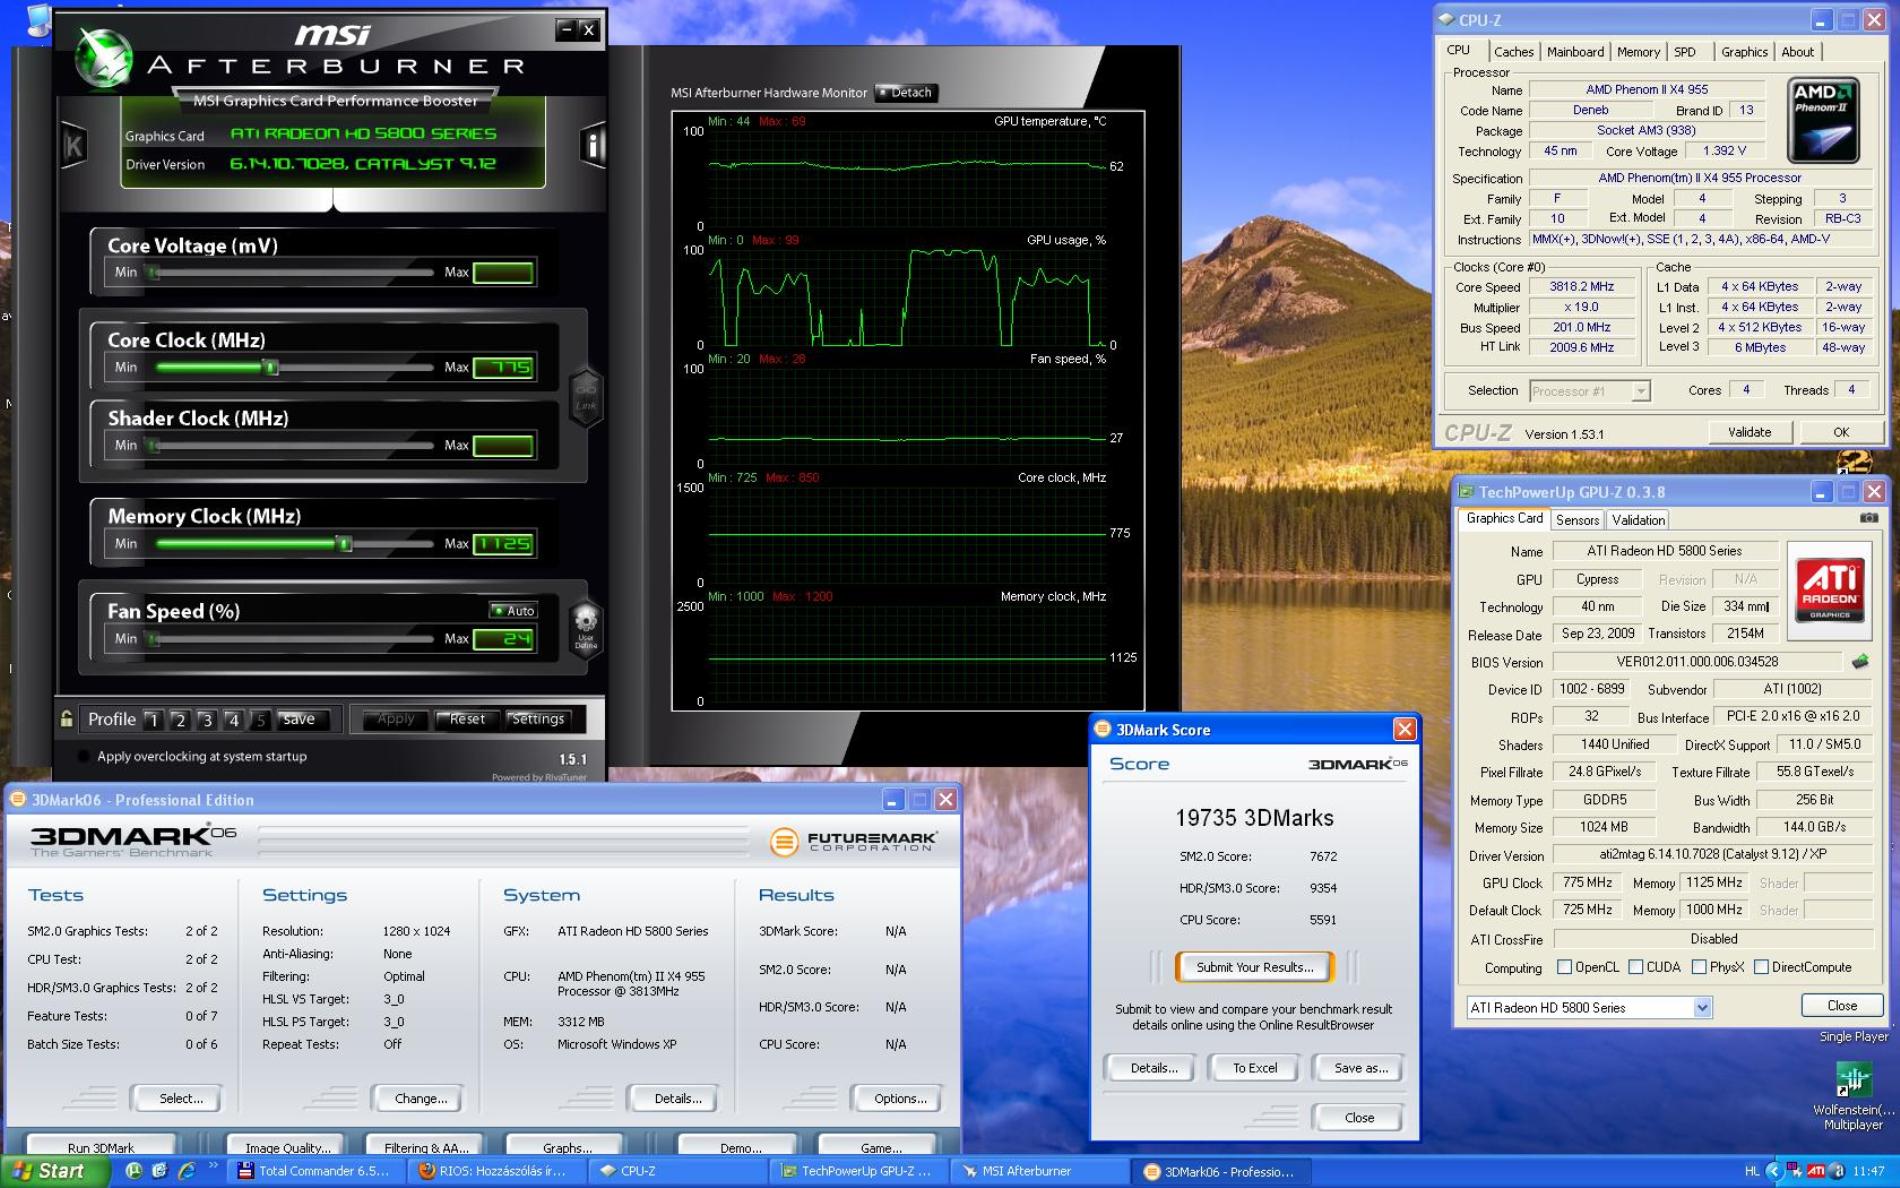Toggle fan speed Auto mode

click(513, 610)
